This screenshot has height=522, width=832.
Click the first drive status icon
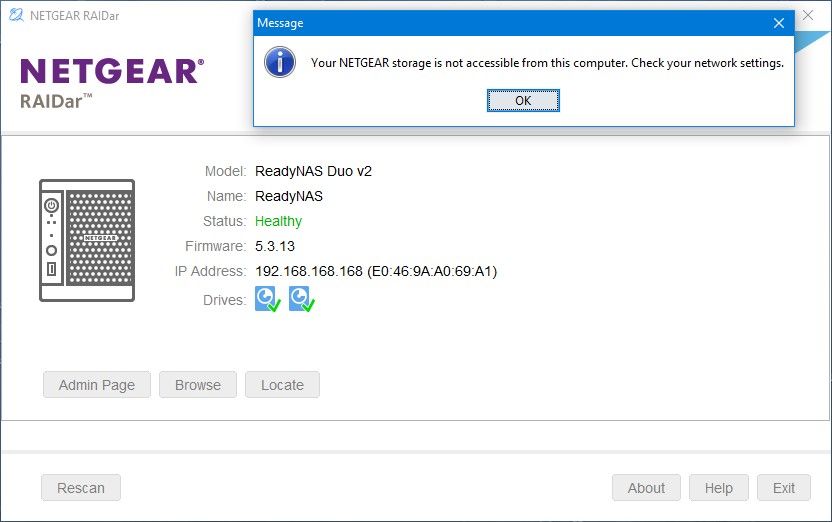[267, 299]
